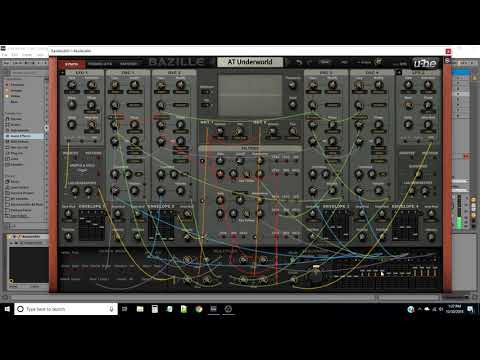Open Chrome from the taskbar
Screen dimensions: 480x360
coord(199,309)
